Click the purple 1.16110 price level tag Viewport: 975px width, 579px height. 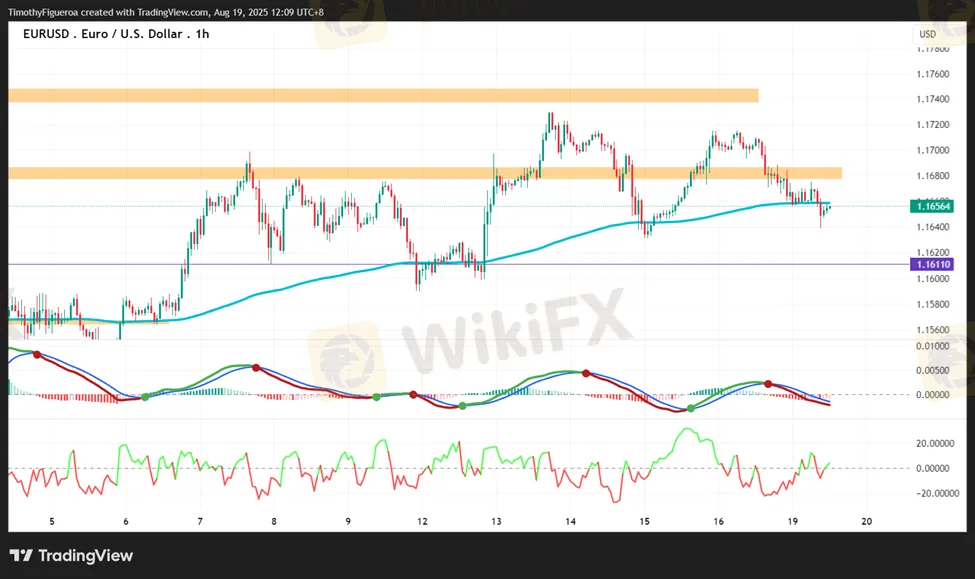931,264
